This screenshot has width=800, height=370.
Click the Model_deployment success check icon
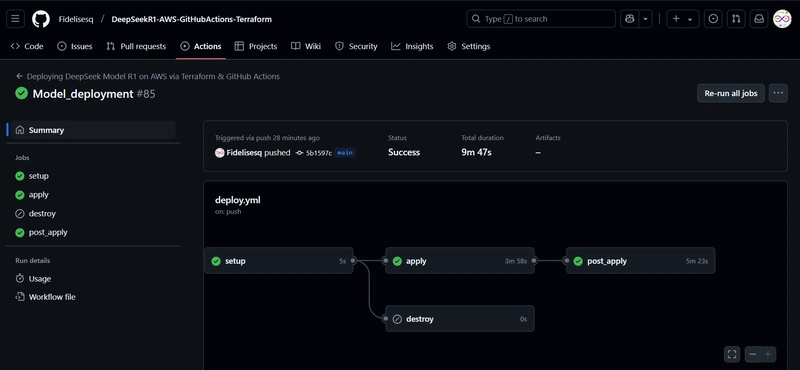(x=21, y=93)
